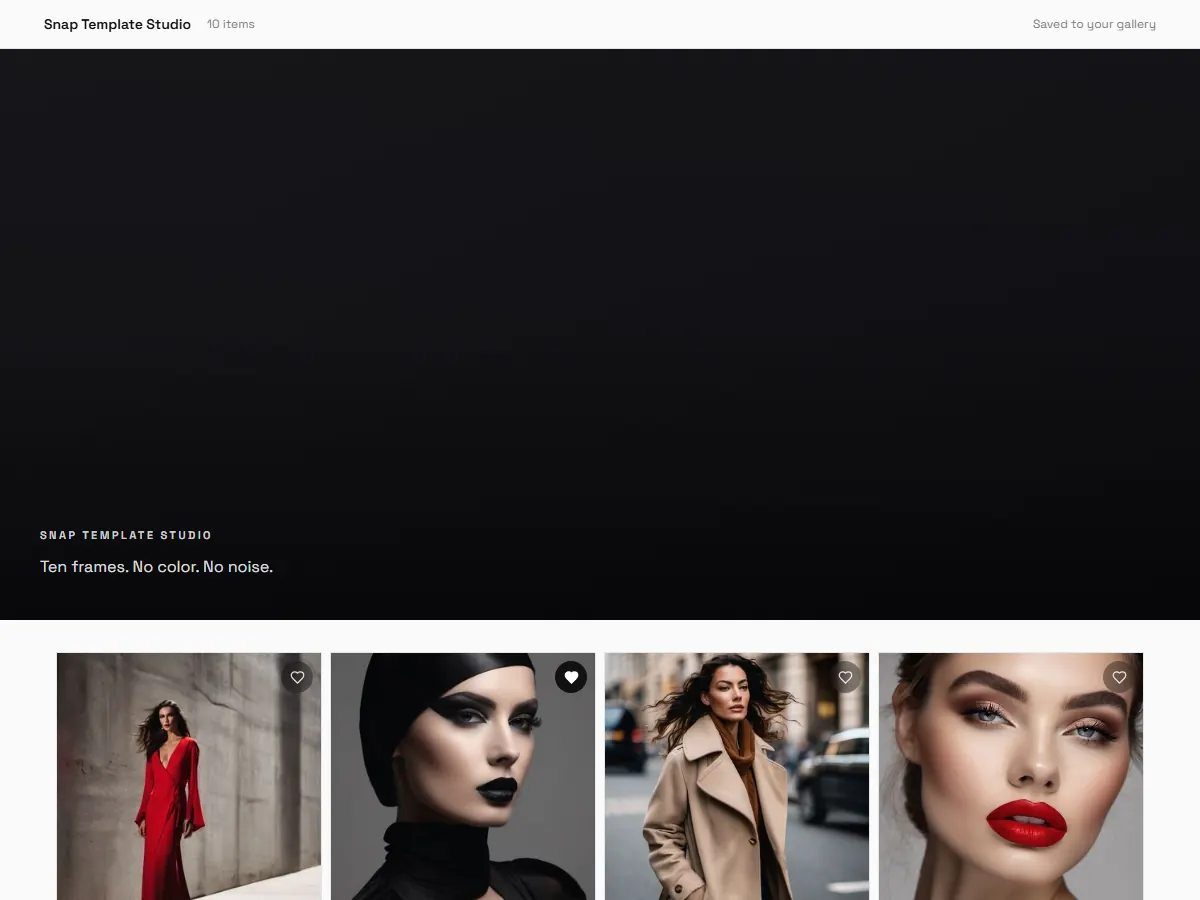Favorite the red dress photo
Viewport: 1200px width, 900px height.
point(297,677)
